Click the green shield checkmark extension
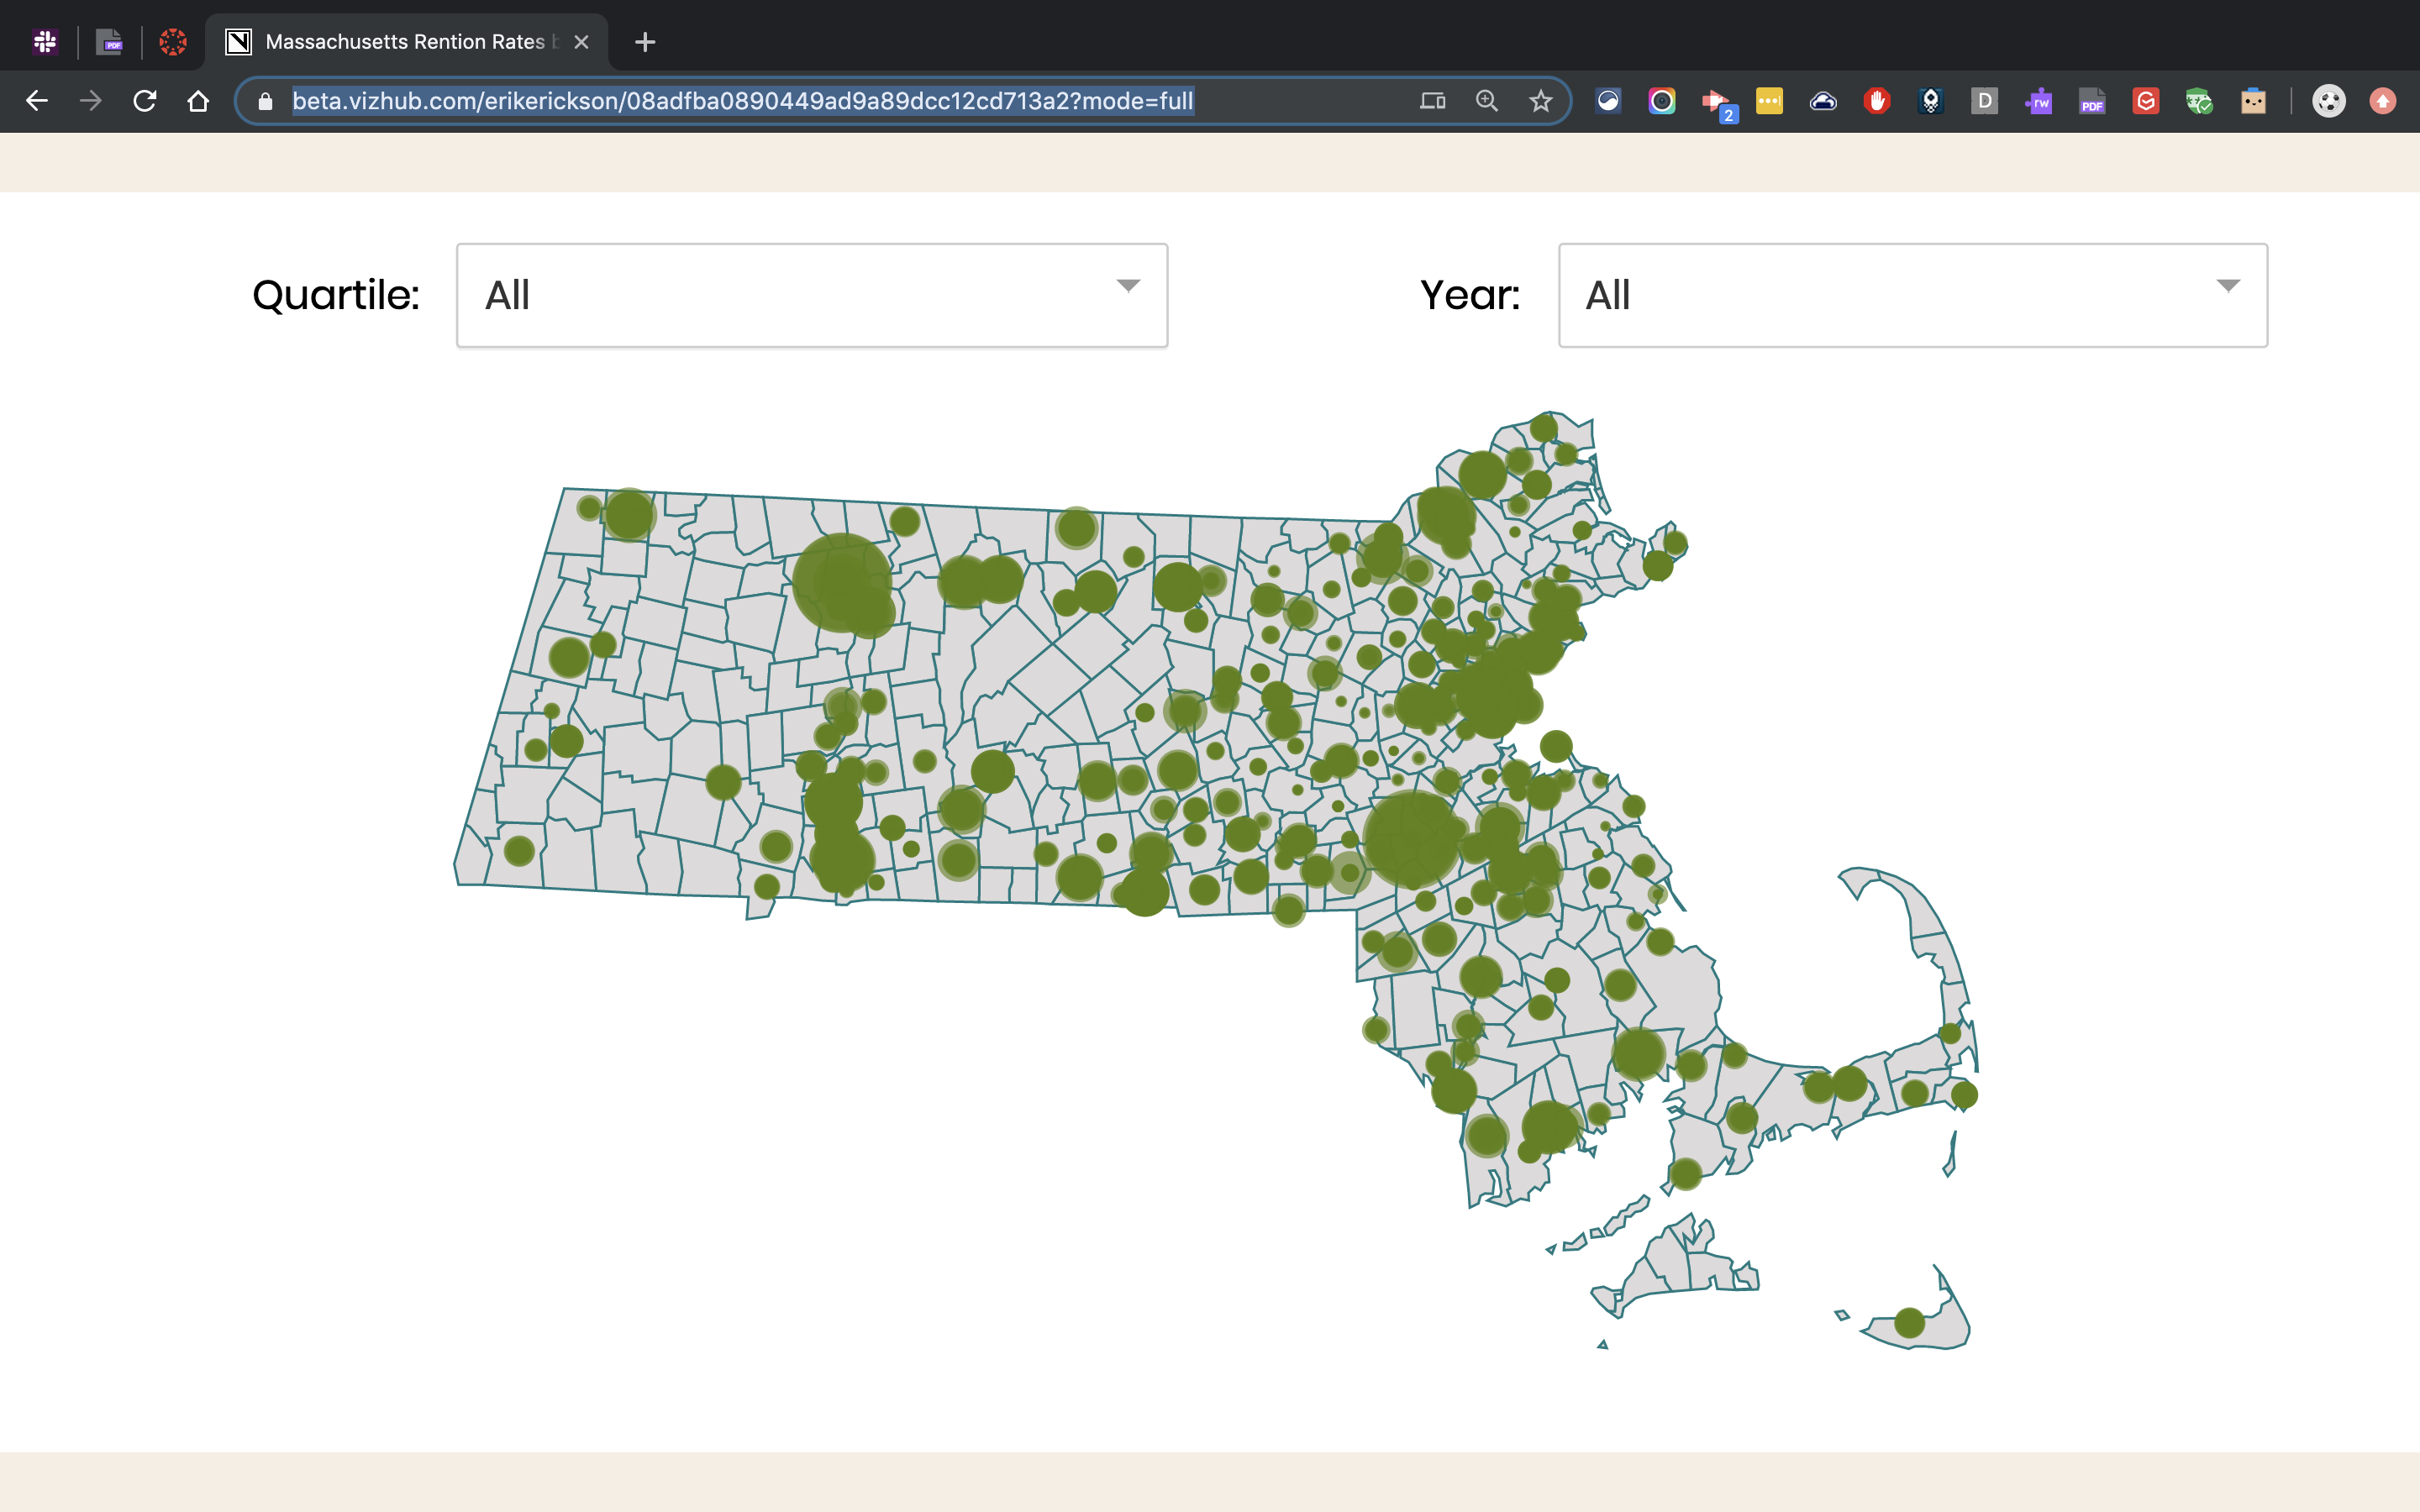2420x1512 pixels. tap(2199, 101)
